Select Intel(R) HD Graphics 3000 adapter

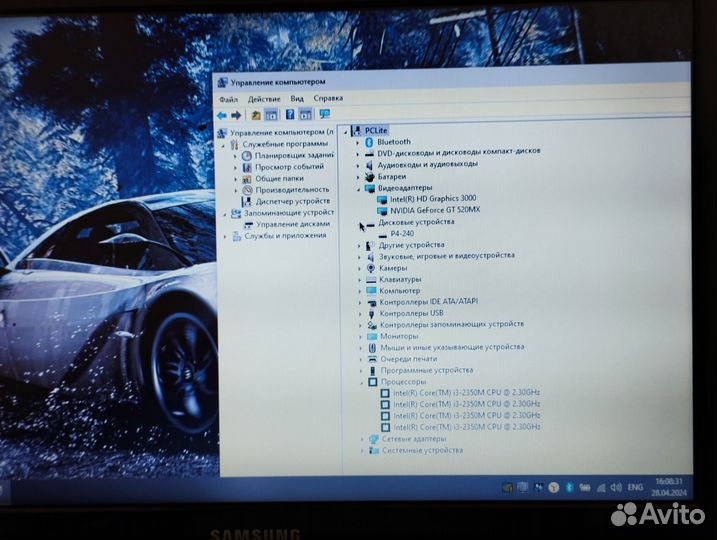[x=433, y=198]
